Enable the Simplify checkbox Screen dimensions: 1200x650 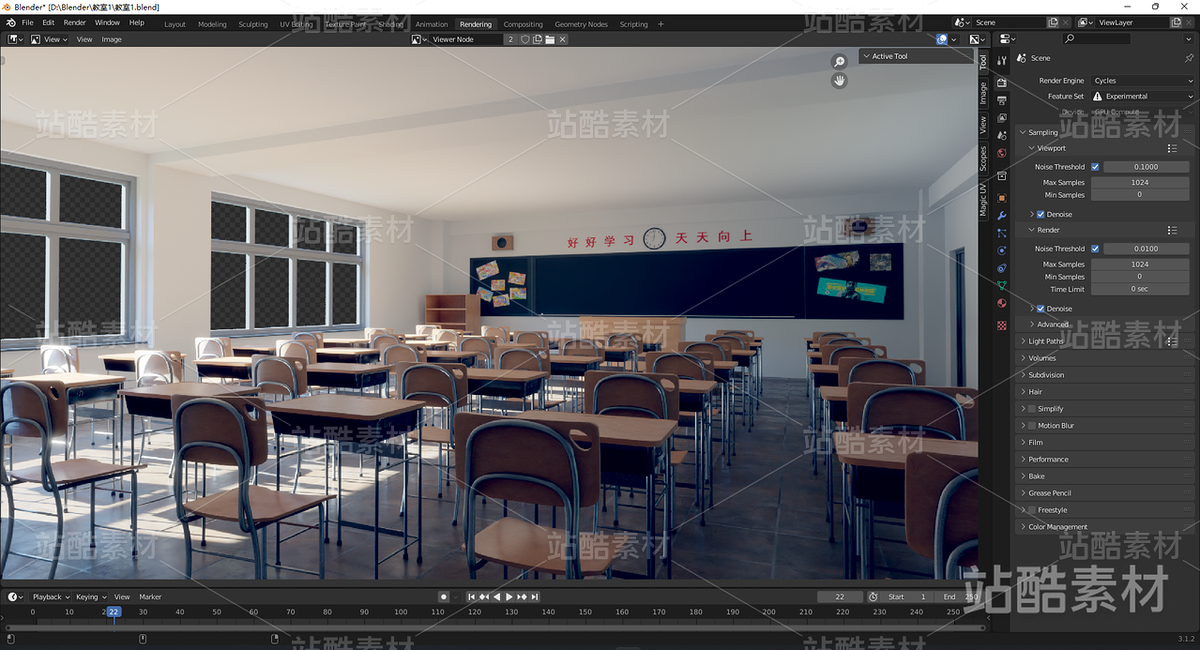tap(1032, 409)
